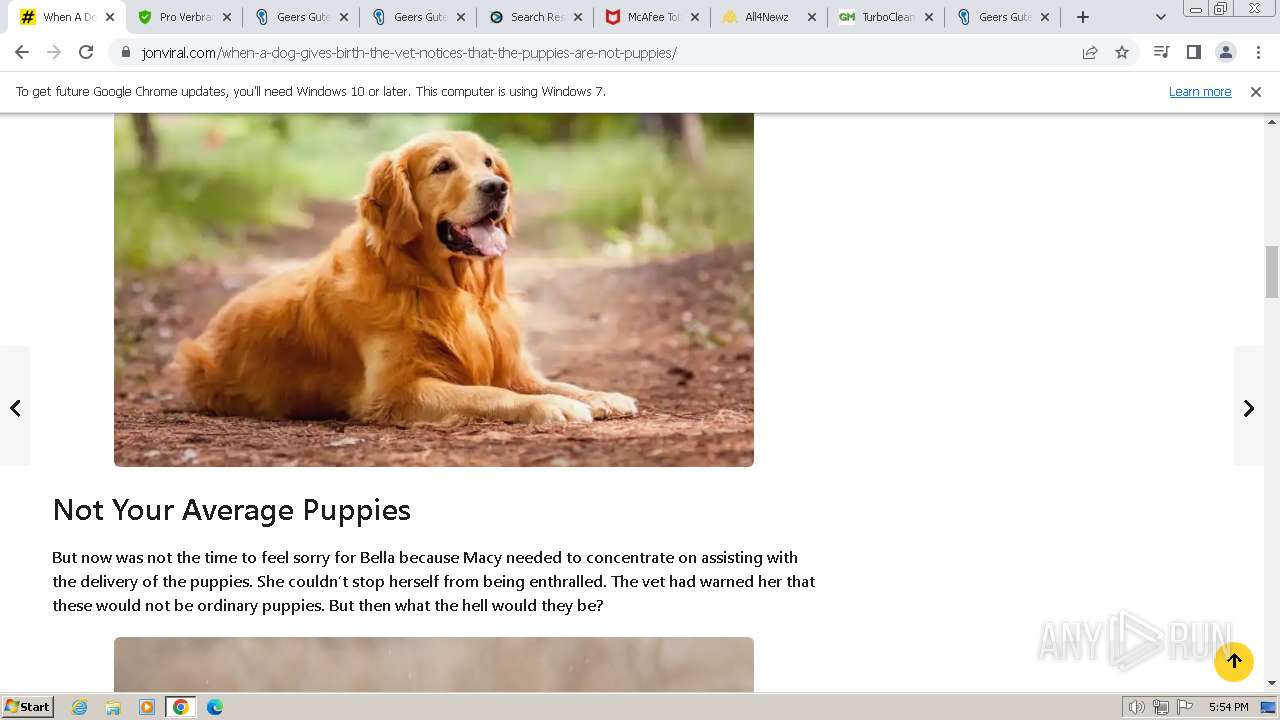Go to the previous article with the left arrow
This screenshot has height=720, width=1280.
(x=15, y=407)
